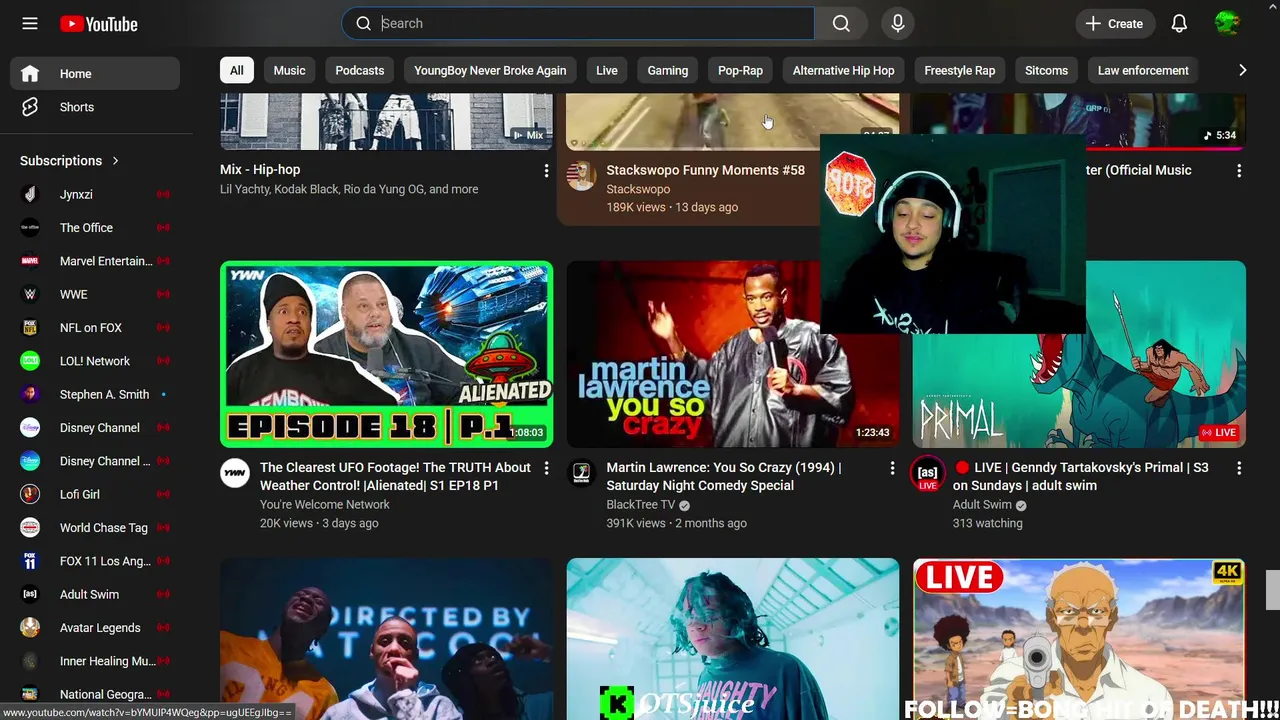Click the Create button
Image resolution: width=1280 pixels, height=720 pixels.
pos(1115,23)
